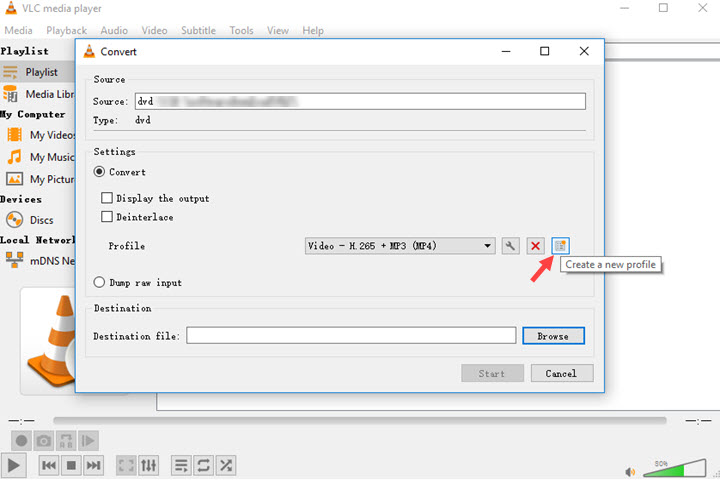
Task: Click the Destination file input field
Action: pos(351,335)
